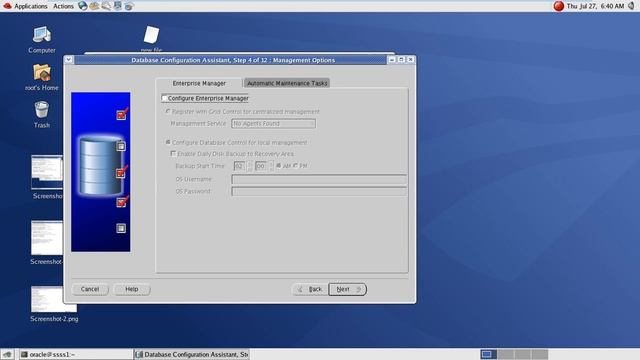Select the Trash desktop icon
The height and width of the screenshot is (360, 640).
42,115
